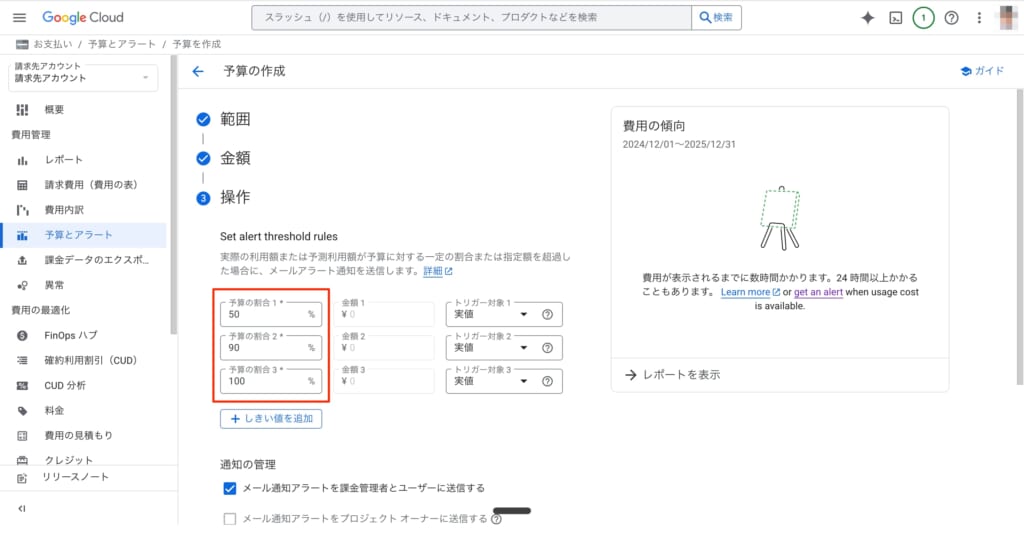The image size is (1024, 539).
Task: Click the 概要 dashboard icon
Action: [22, 110]
